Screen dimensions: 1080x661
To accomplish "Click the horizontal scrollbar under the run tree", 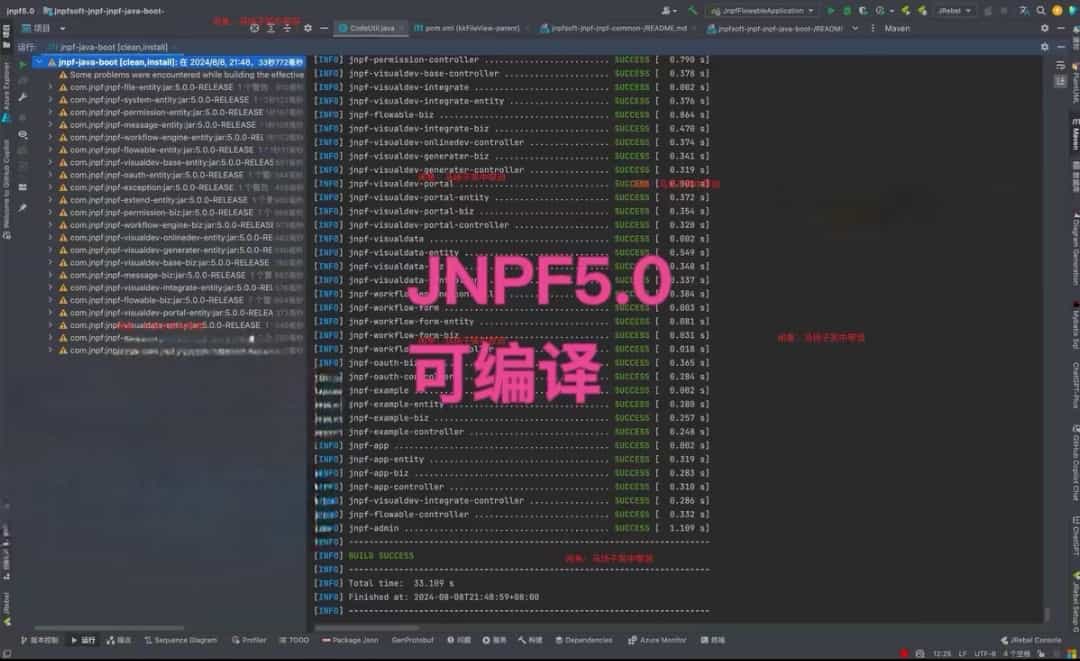I will 109,628.
